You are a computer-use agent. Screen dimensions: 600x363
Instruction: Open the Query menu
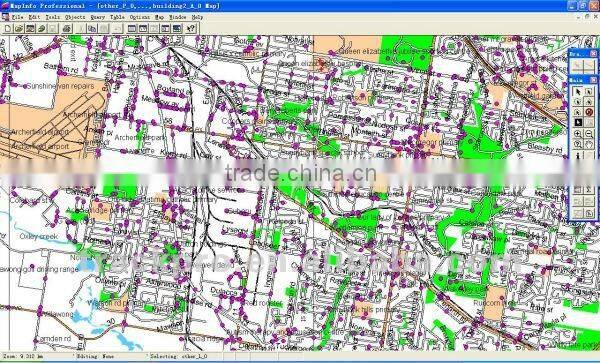tap(98, 17)
